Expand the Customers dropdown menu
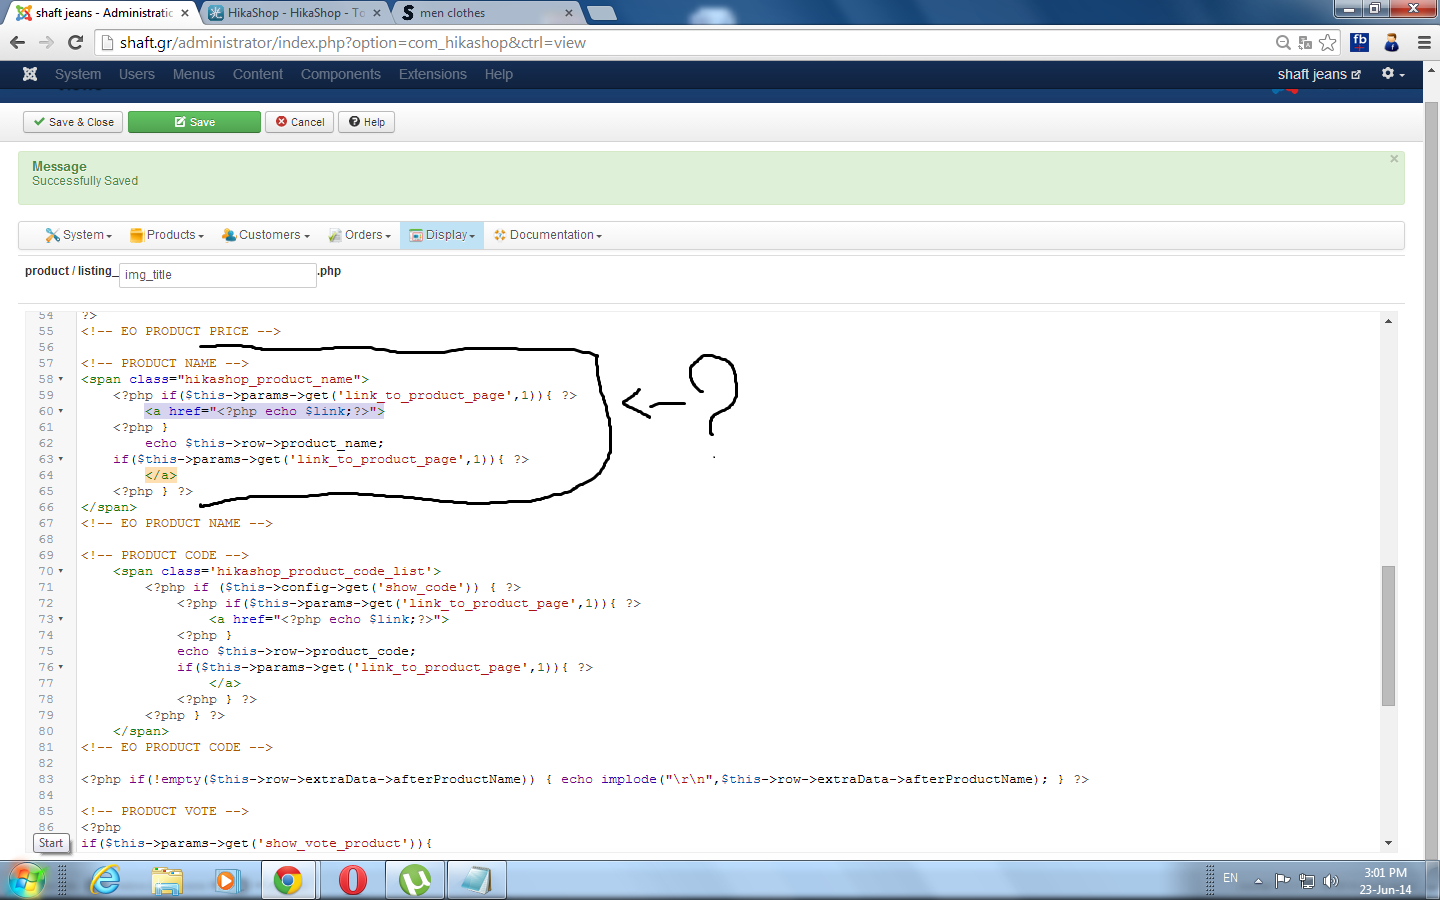The width and height of the screenshot is (1440, 900). pyautogui.click(x=266, y=235)
